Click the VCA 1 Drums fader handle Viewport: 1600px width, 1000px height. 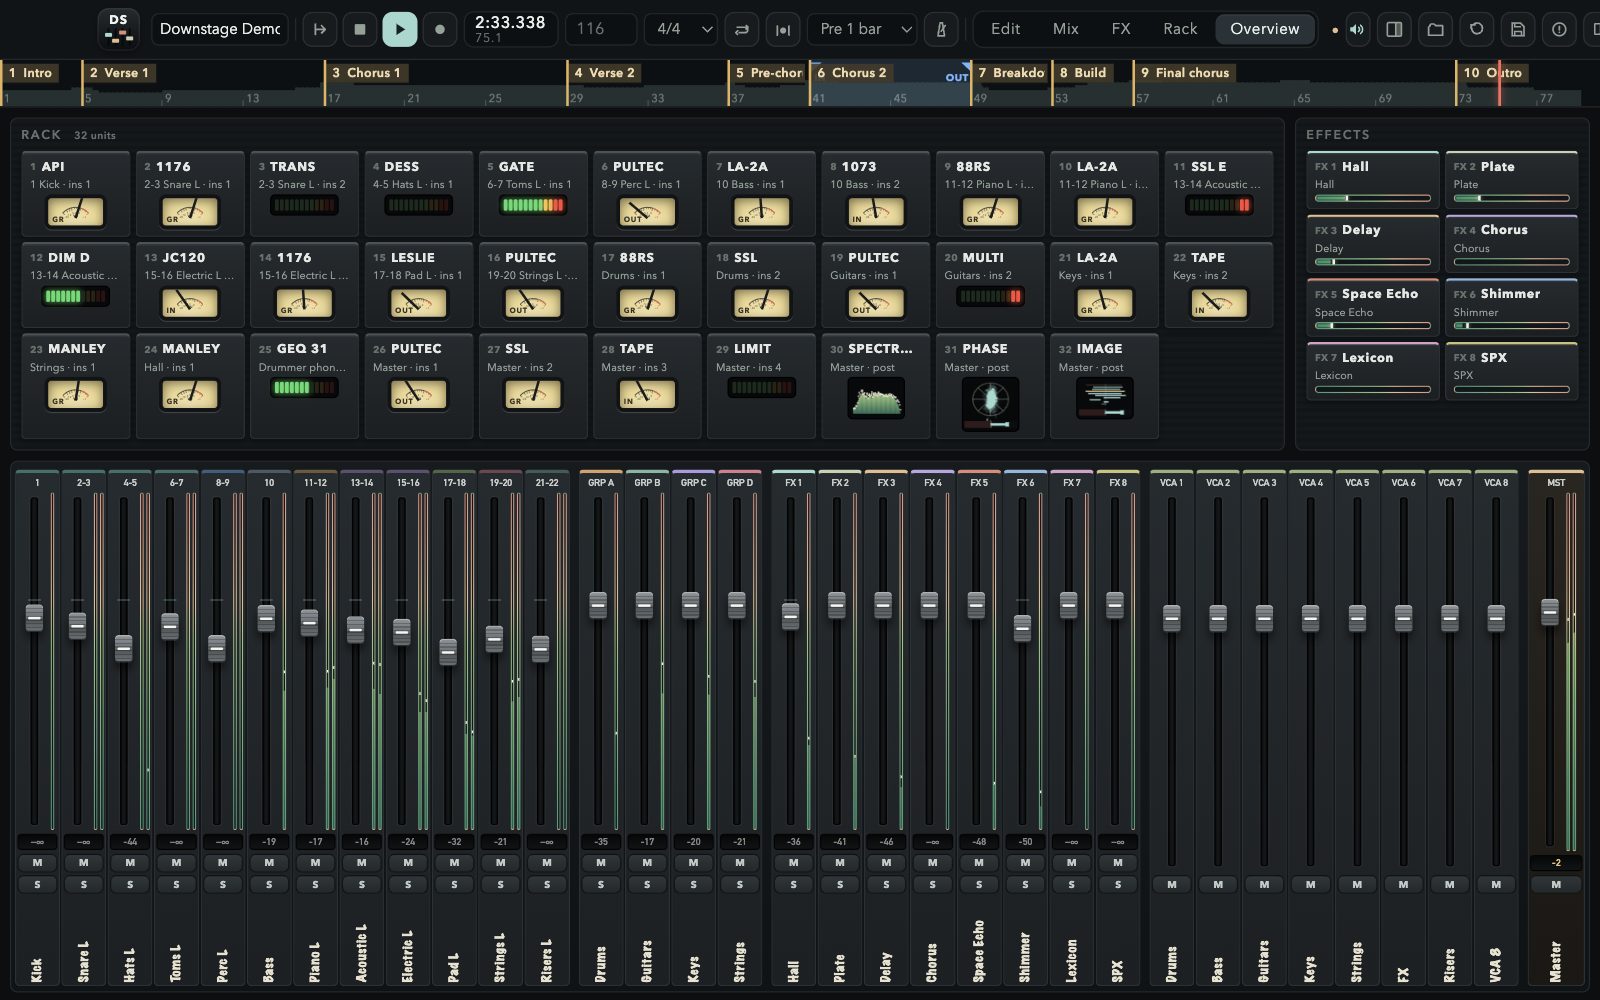pyautogui.click(x=1172, y=618)
